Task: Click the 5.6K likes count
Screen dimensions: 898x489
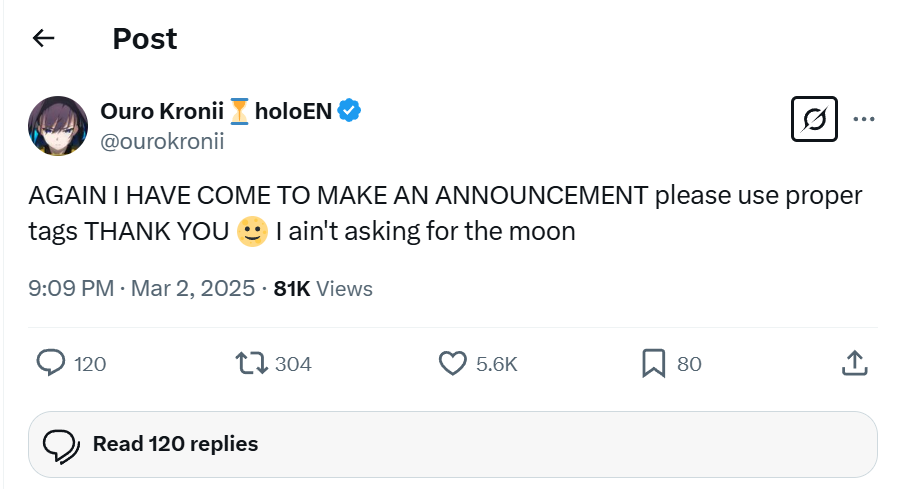Action: 497,364
